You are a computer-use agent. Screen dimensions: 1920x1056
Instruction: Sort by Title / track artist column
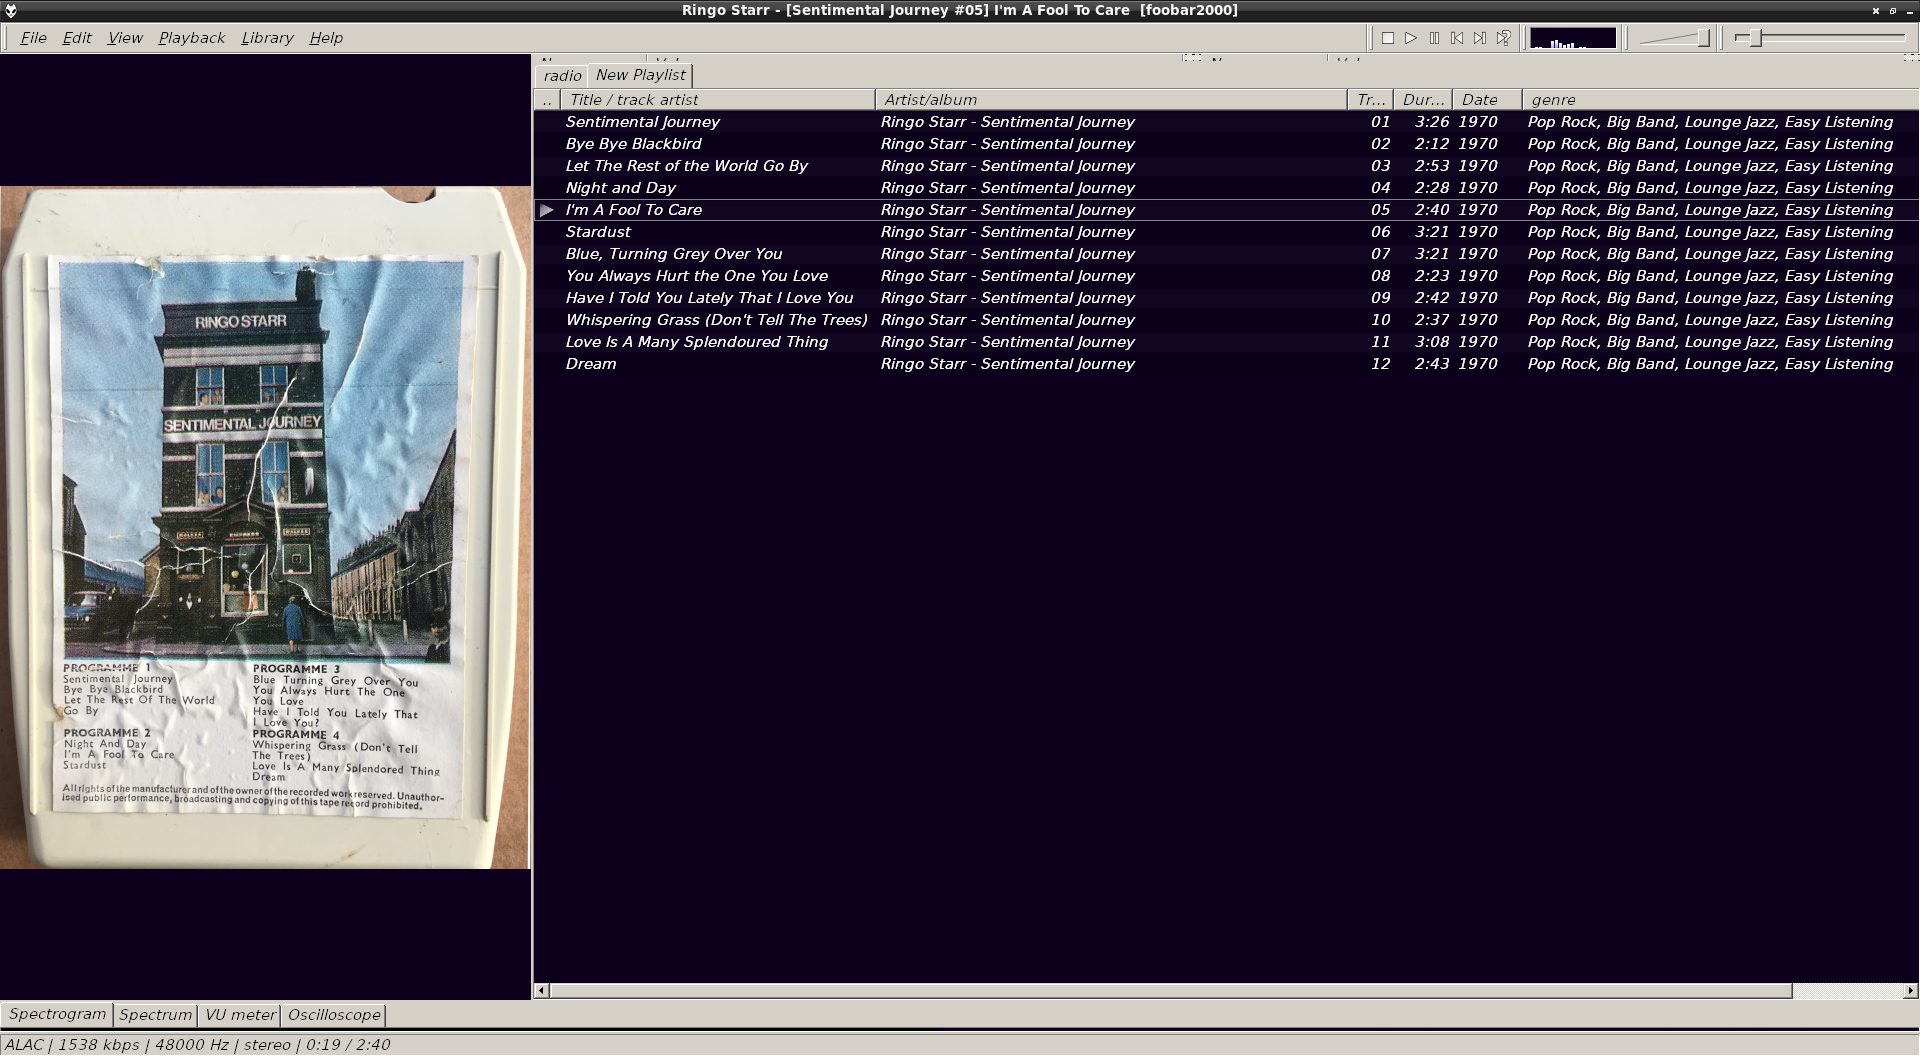tap(717, 100)
